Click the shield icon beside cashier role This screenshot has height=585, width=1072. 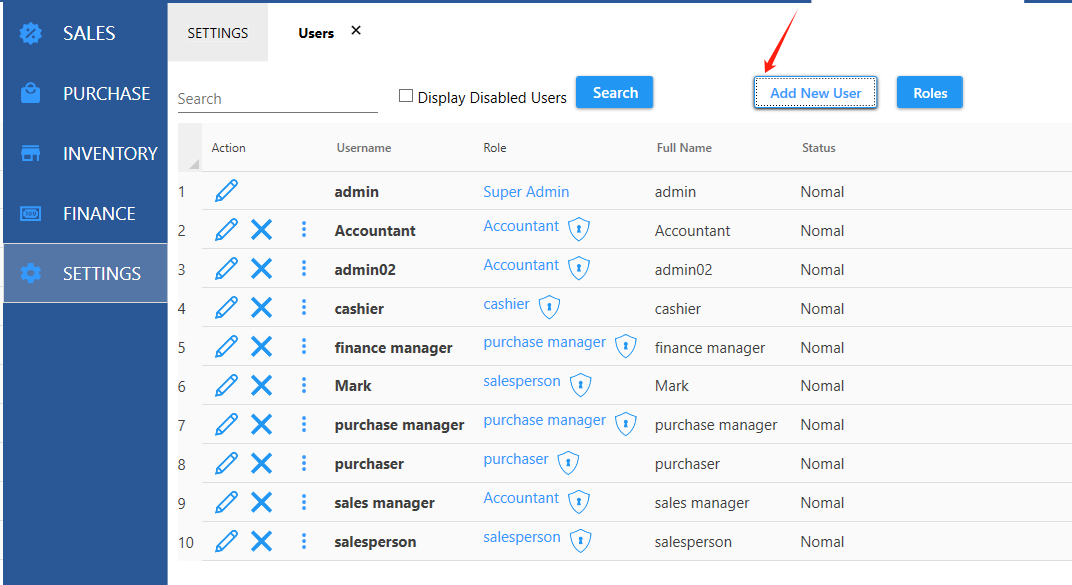(549, 307)
